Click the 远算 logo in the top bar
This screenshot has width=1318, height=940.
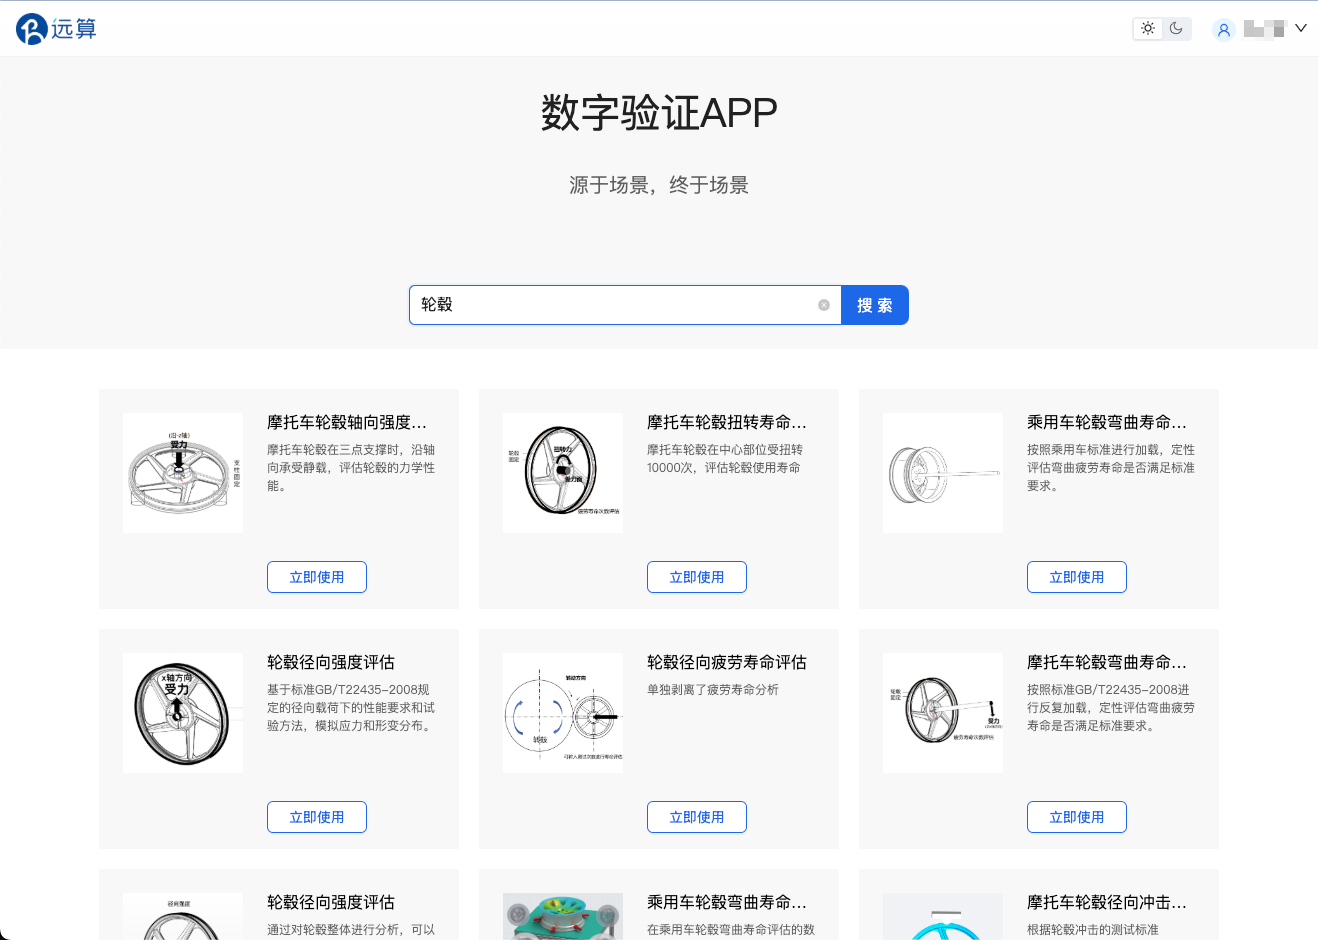(x=55, y=28)
